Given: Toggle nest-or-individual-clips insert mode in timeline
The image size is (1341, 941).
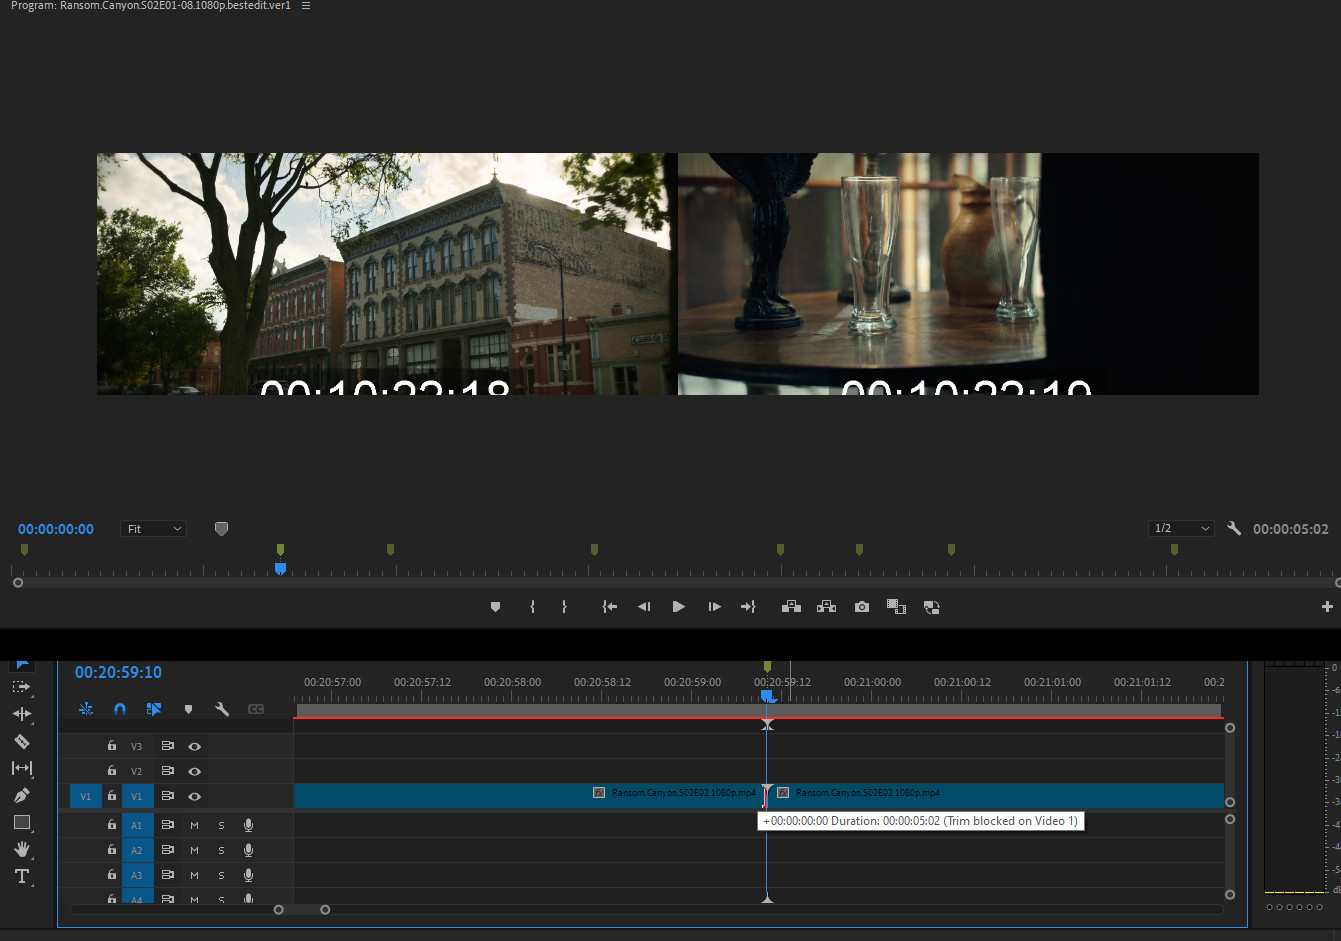Looking at the screenshot, I should click(86, 709).
